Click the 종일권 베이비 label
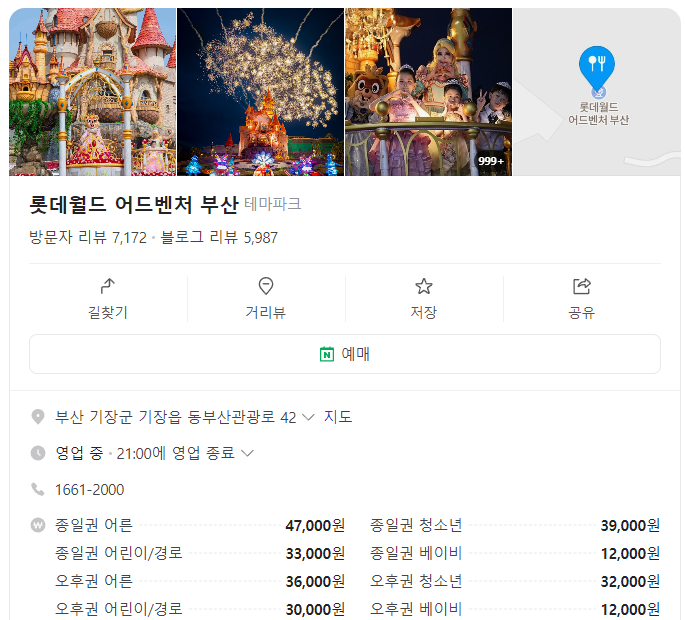Image resolution: width=685 pixels, height=620 pixels. point(416,553)
